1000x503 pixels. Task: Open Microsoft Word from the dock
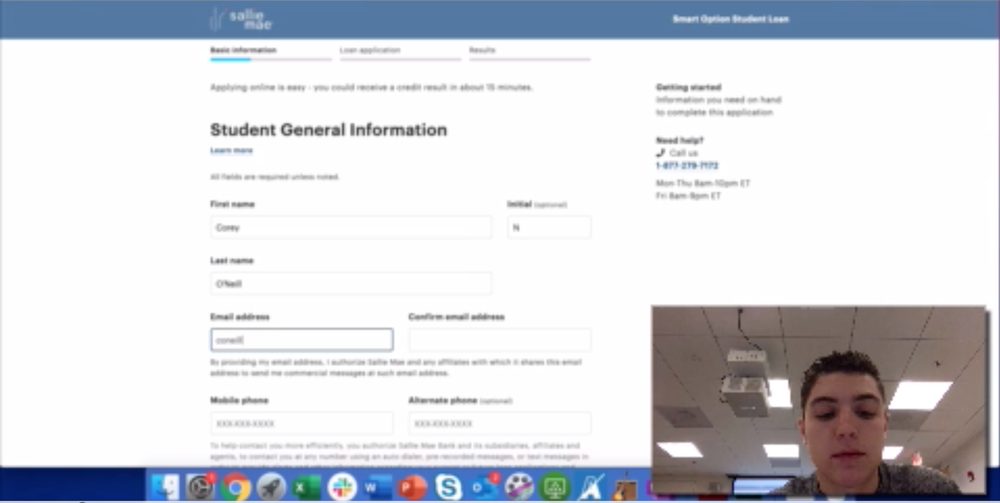point(378,488)
